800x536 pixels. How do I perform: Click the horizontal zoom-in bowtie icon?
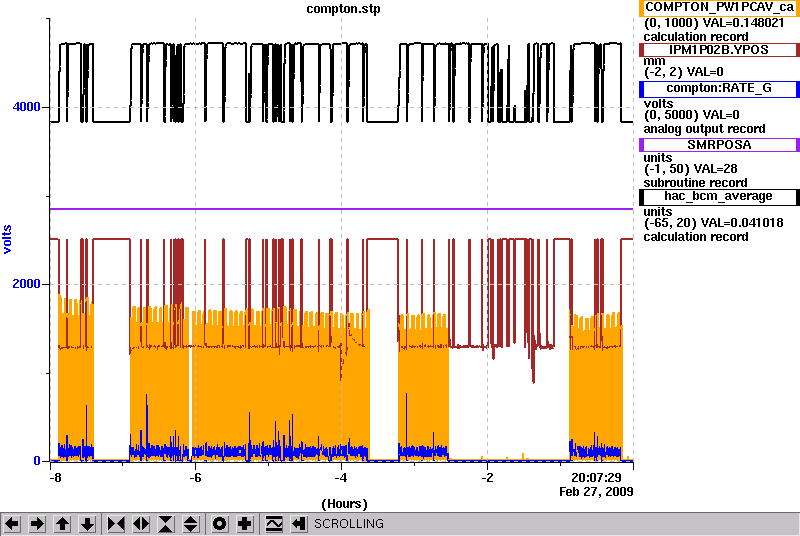click(116, 524)
